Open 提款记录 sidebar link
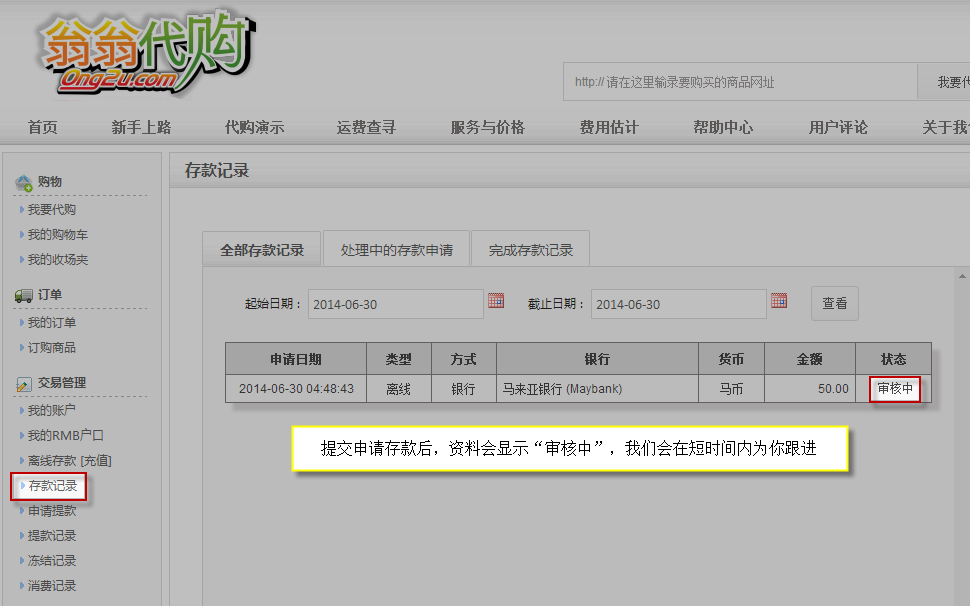The height and width of the screenshot is (606, 970). 52,536
